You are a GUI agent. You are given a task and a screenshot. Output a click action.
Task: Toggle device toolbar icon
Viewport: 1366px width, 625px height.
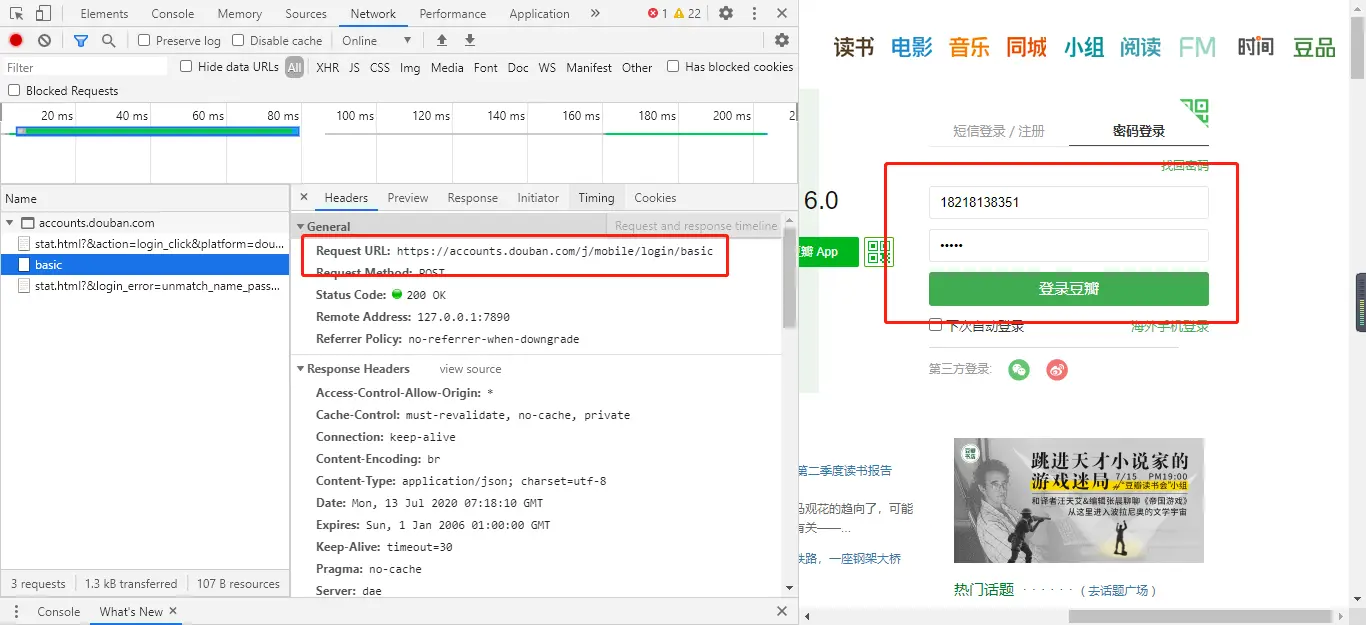(x=43, y=14)
